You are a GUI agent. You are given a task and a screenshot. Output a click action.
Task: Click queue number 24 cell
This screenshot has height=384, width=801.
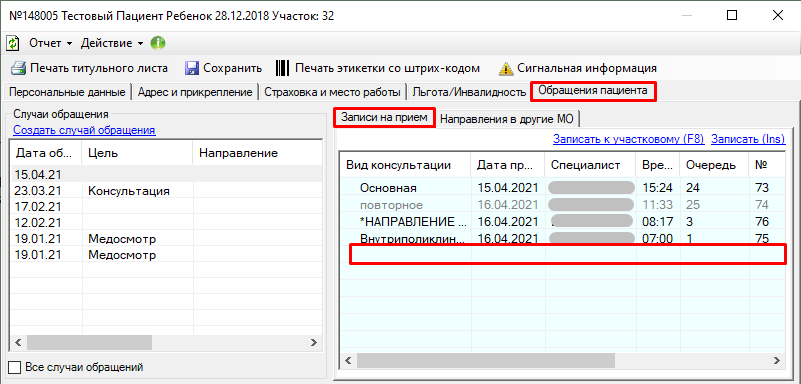click(714, 188)
